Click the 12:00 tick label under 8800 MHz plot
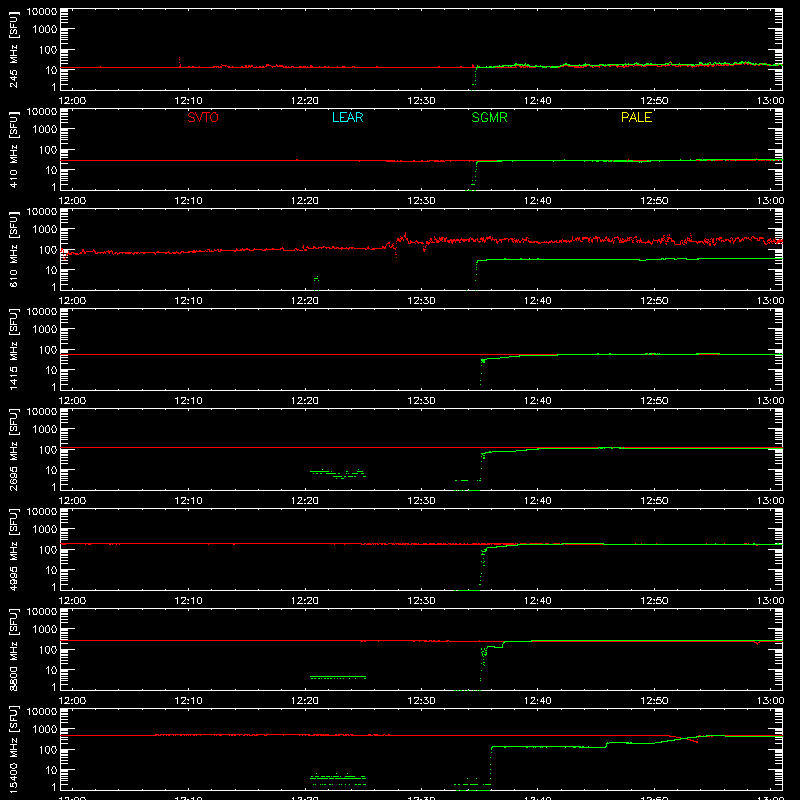Image resolution: width=800 pixels, height=800 pixels. click(x=72, y=701)
